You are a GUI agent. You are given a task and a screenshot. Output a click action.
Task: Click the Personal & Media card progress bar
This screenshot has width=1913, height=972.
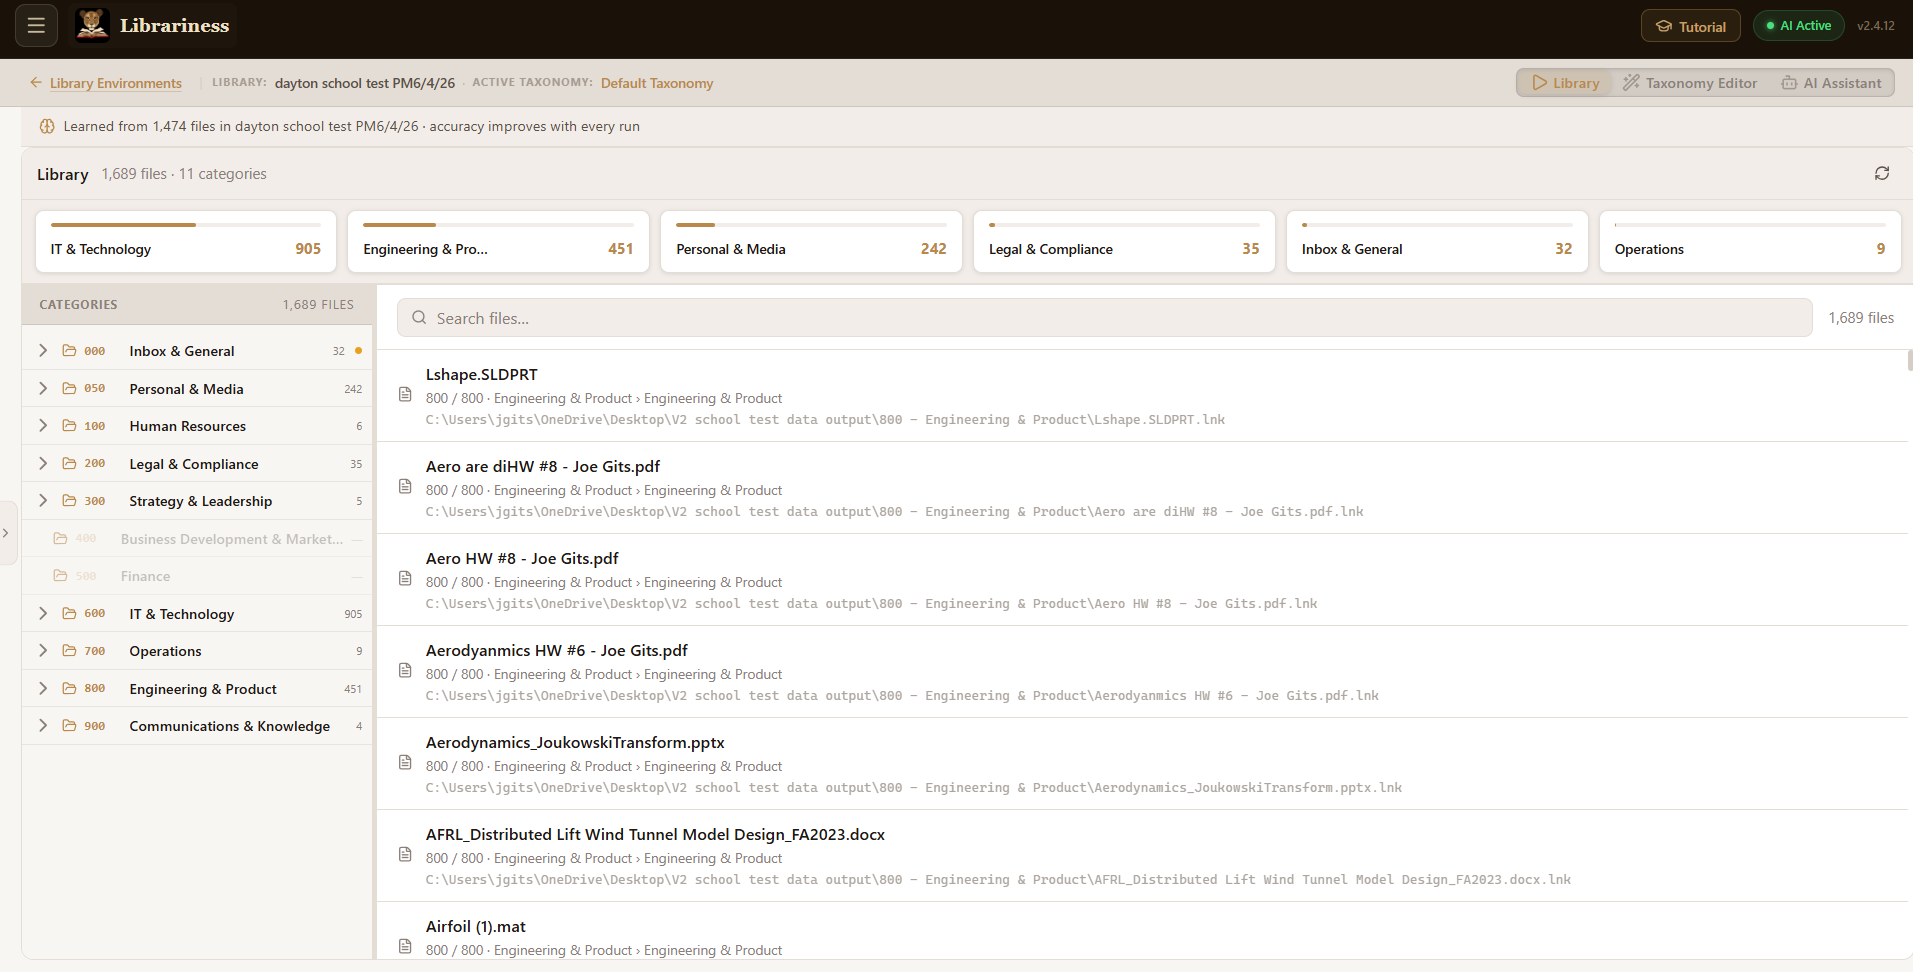coord(811,225)
